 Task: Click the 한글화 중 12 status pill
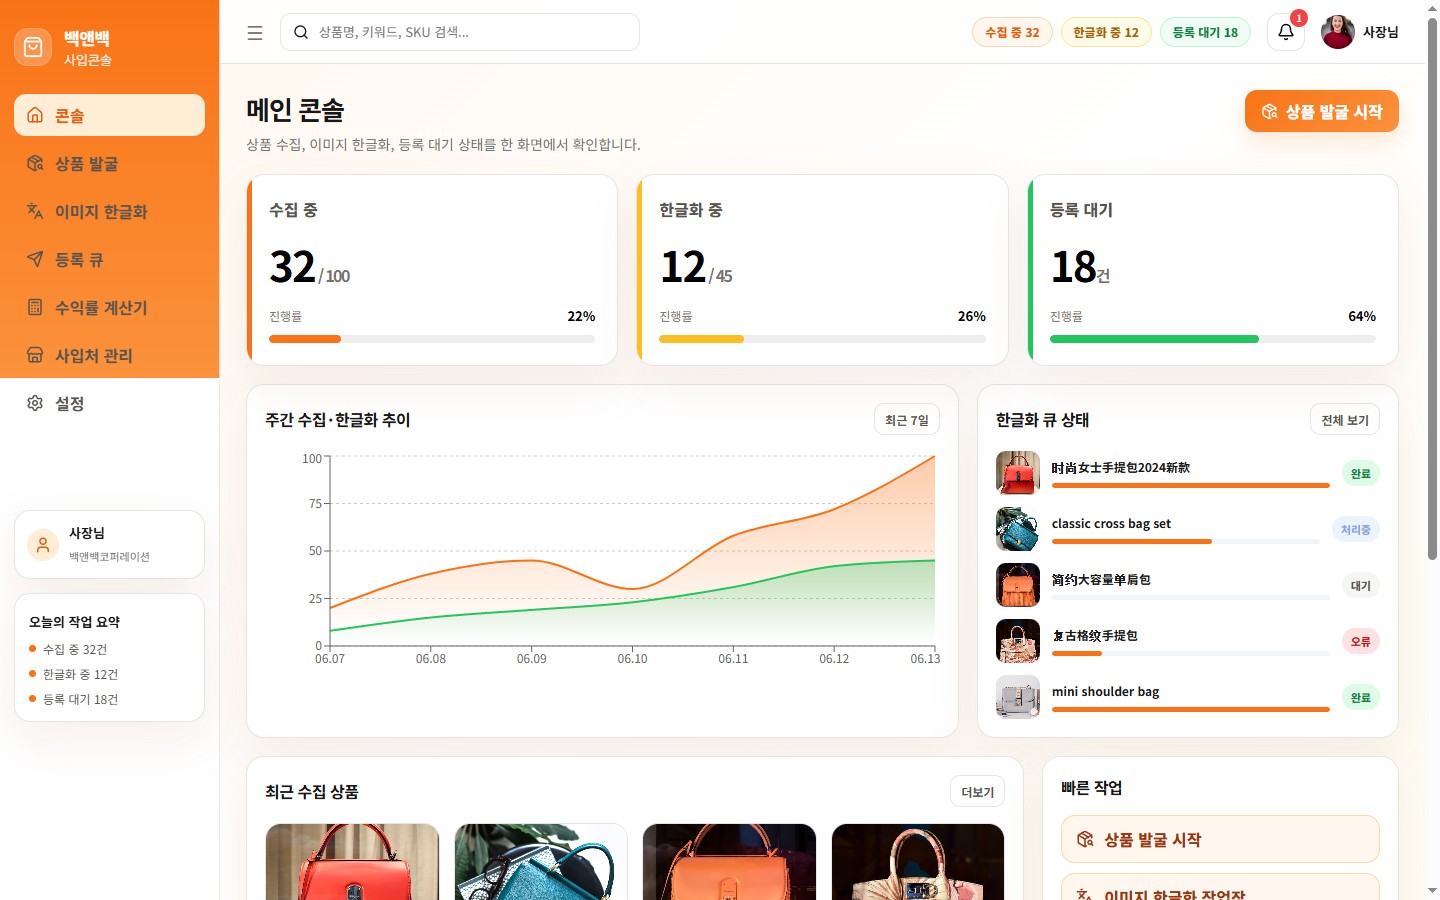[x=1106, y=32]
